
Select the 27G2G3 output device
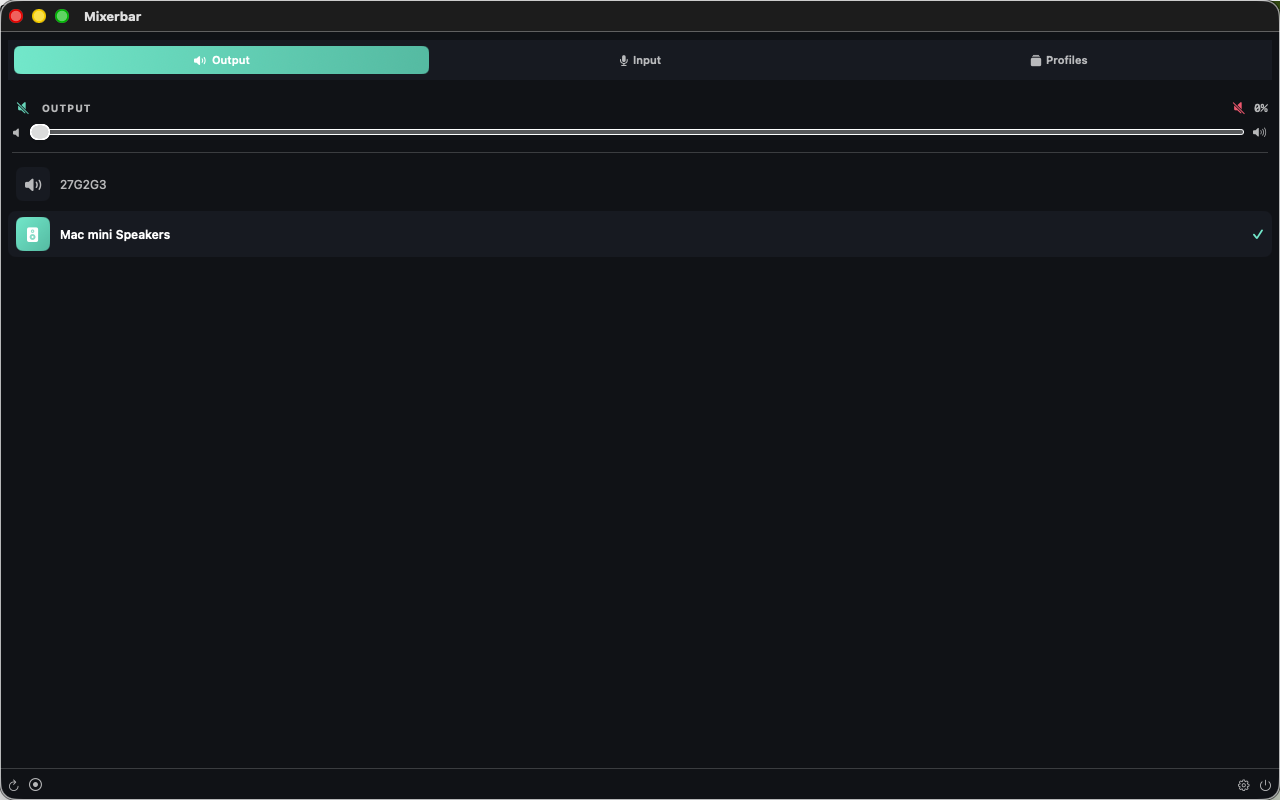click(640, 185)
